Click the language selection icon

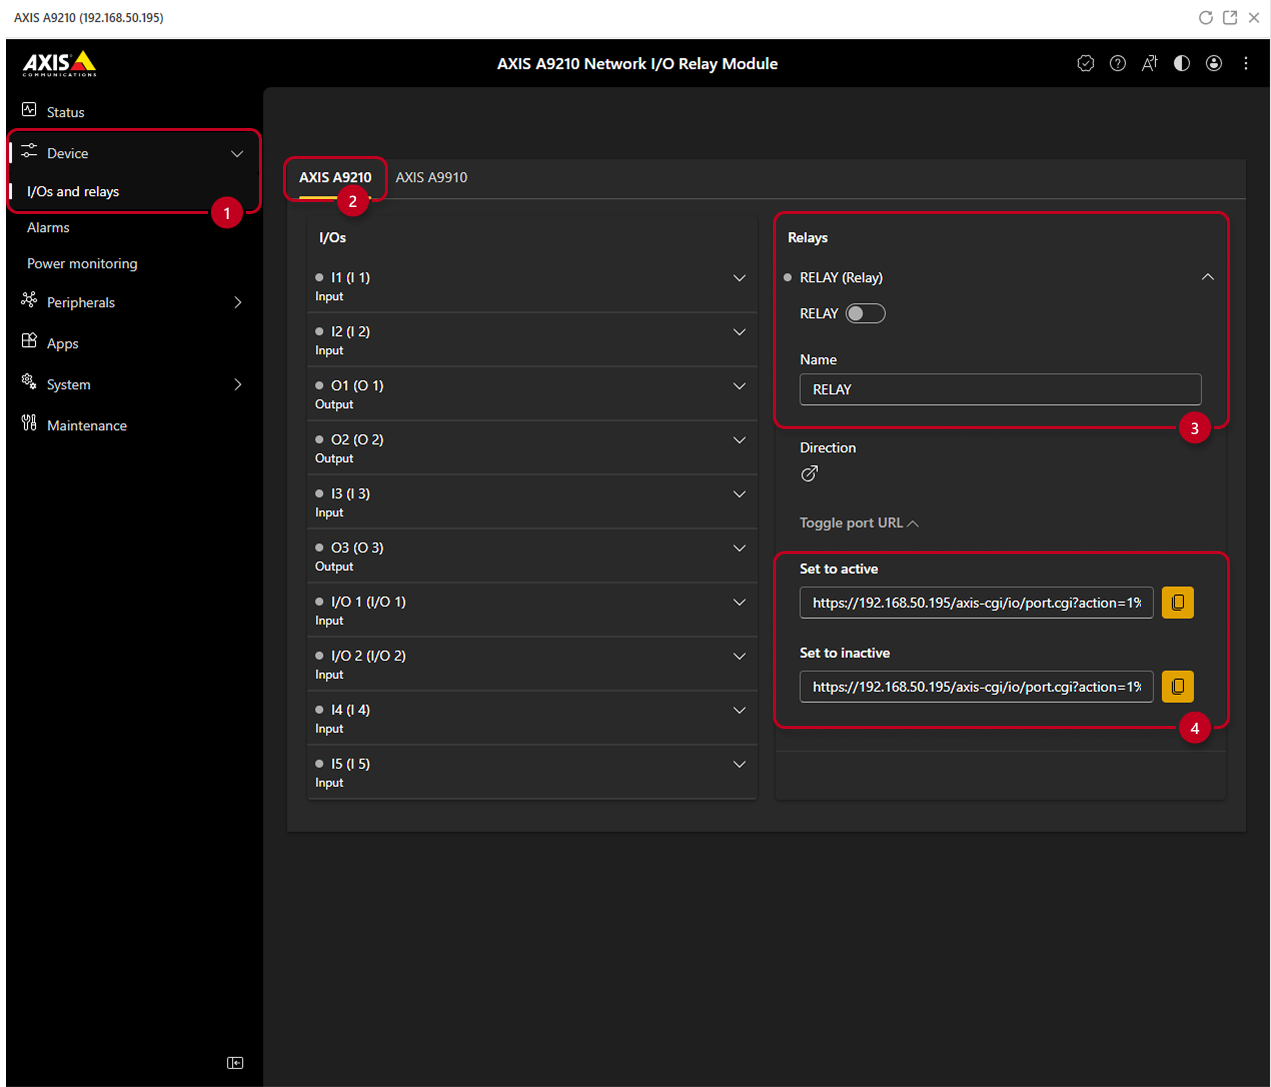[x=1150, y=63]
